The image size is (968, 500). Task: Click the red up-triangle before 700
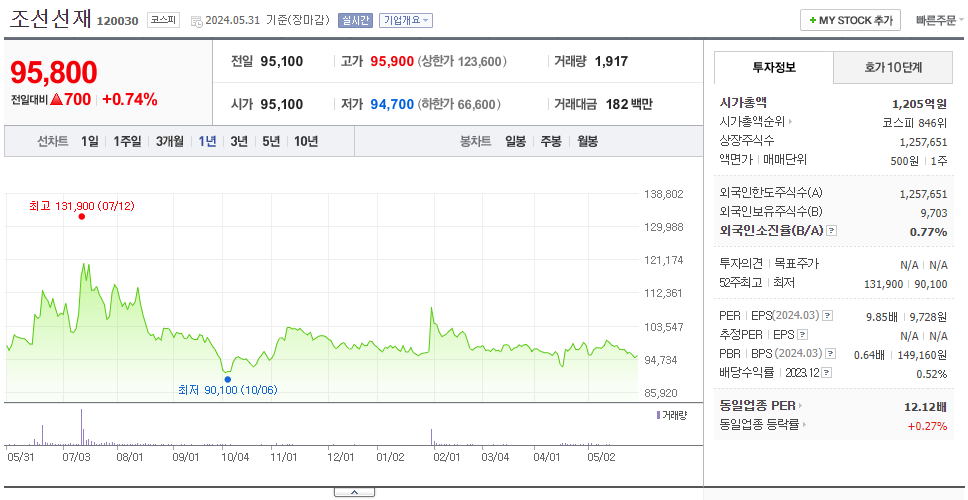(x=56, y=99)
